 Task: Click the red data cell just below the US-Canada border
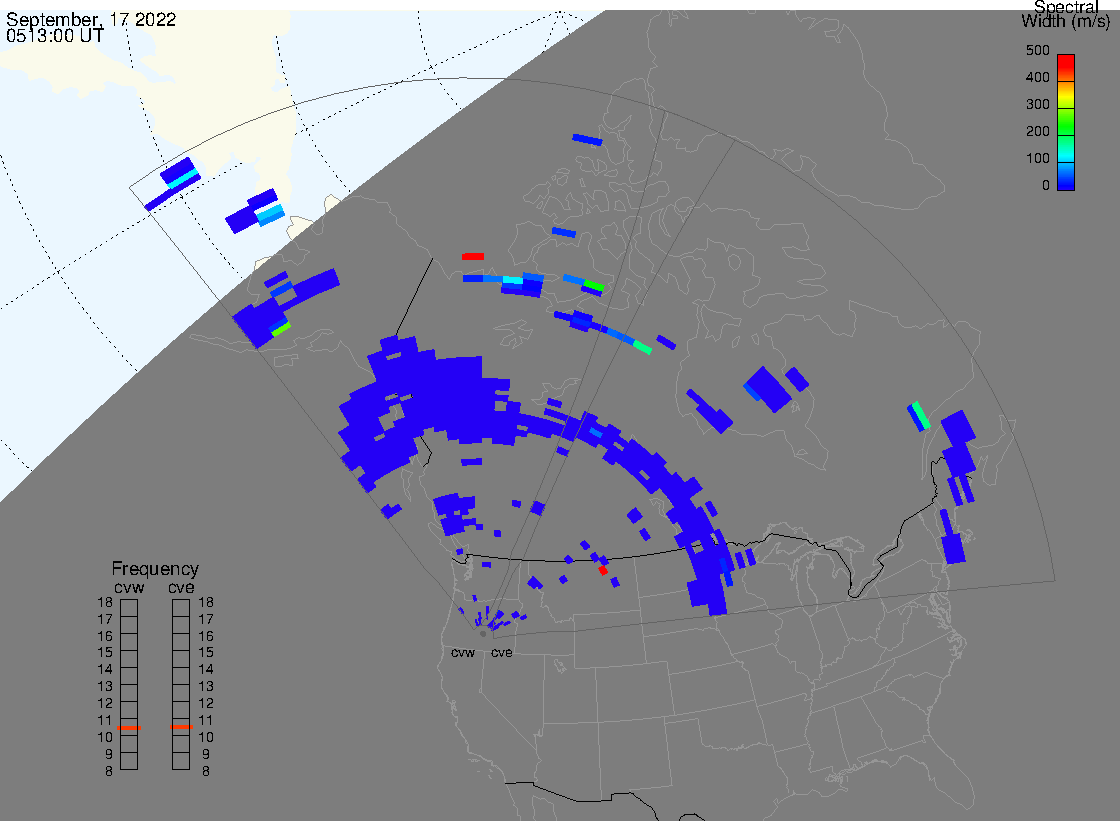(603, 570)
